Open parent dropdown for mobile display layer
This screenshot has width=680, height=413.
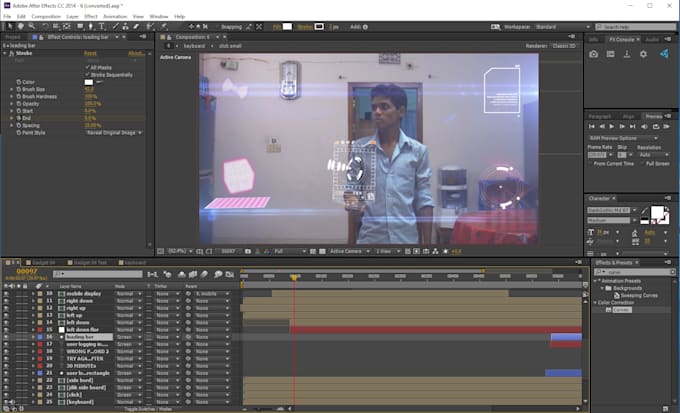pyautogui.click(x=212, y=294)
